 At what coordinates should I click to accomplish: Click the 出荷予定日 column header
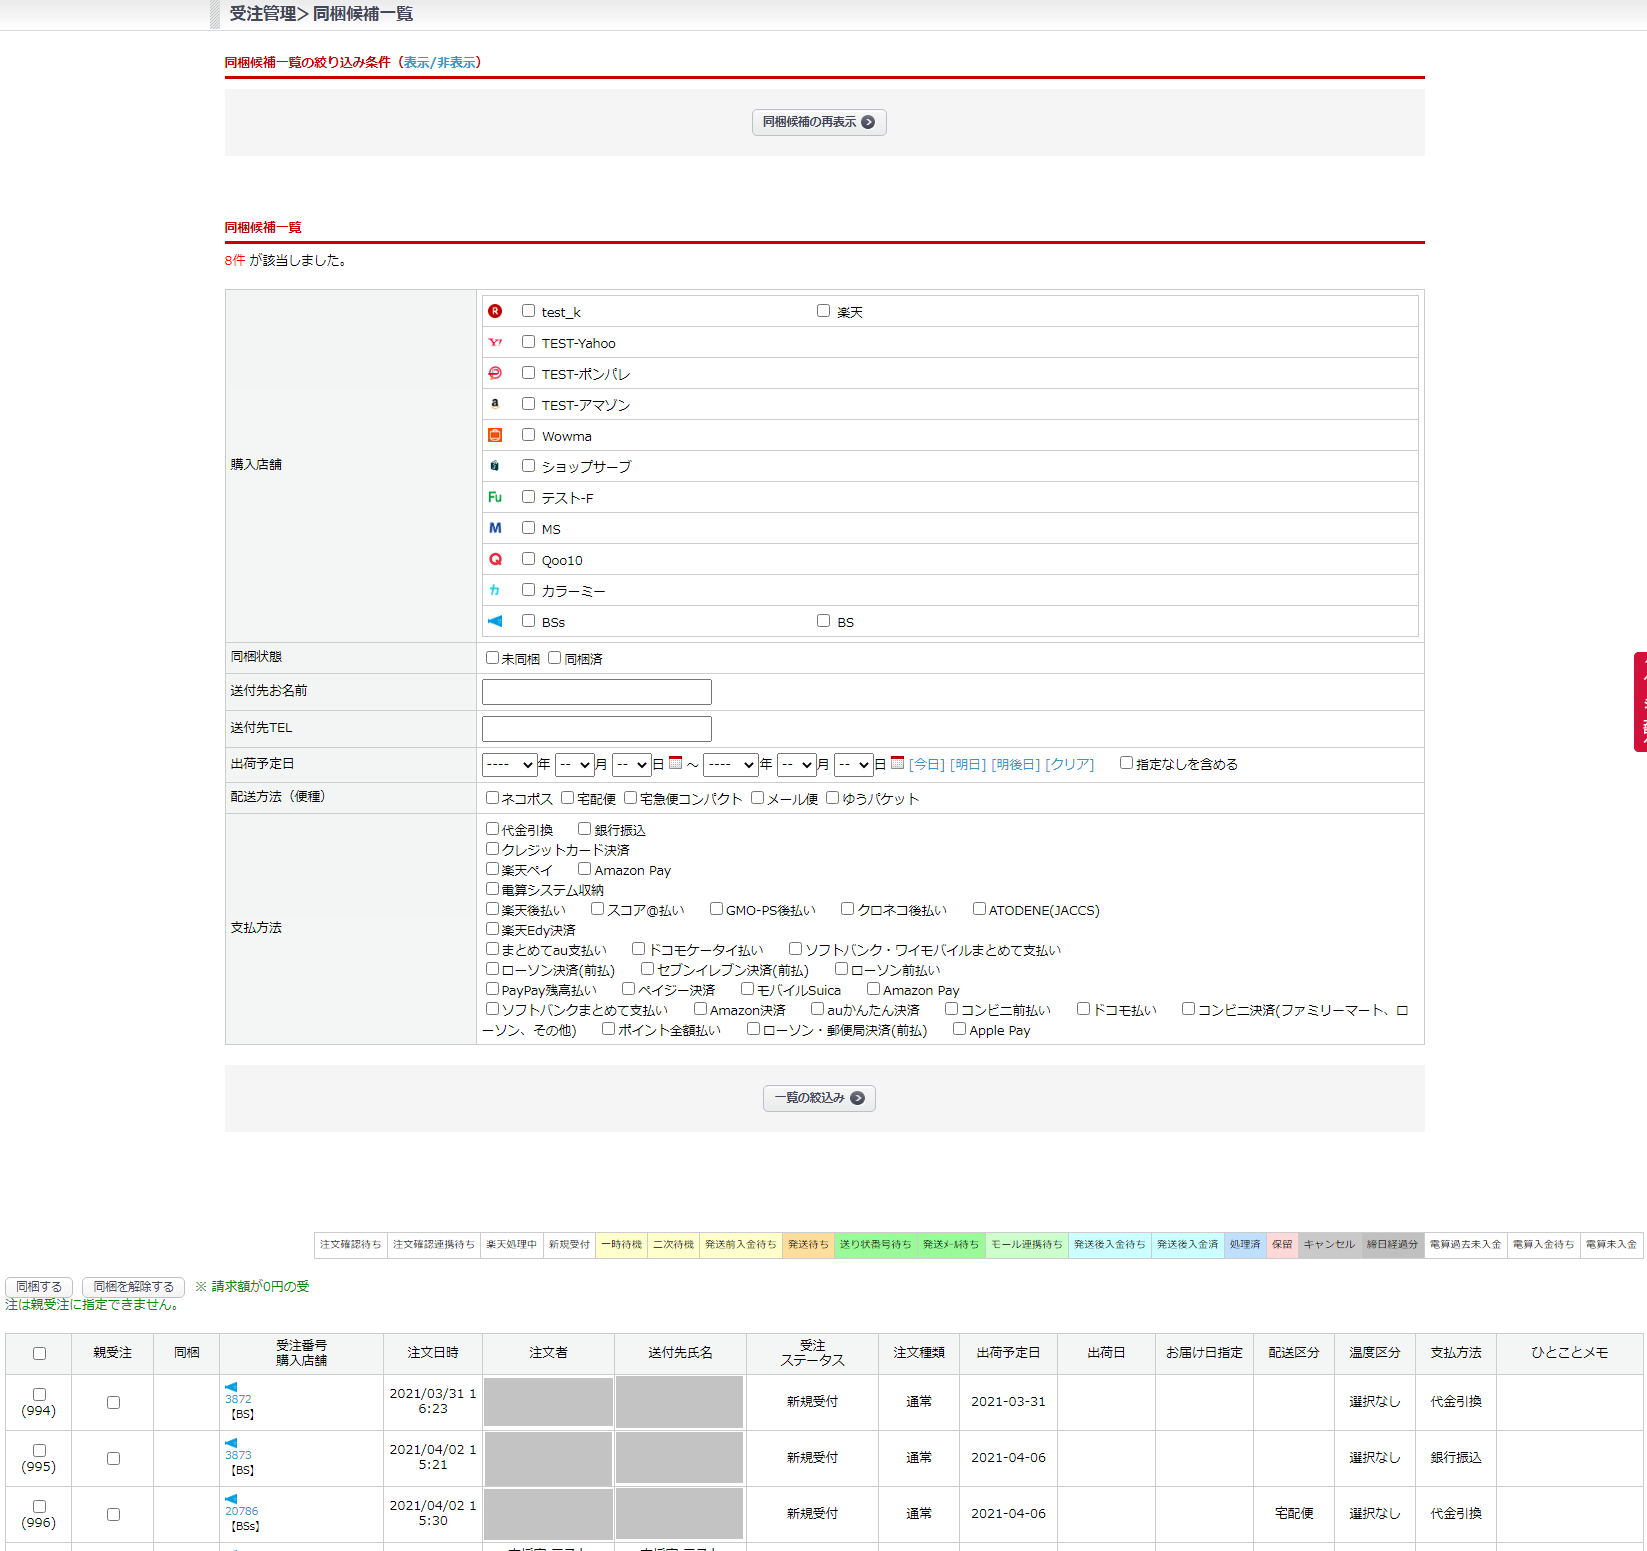click(x=1008, y=1353)
